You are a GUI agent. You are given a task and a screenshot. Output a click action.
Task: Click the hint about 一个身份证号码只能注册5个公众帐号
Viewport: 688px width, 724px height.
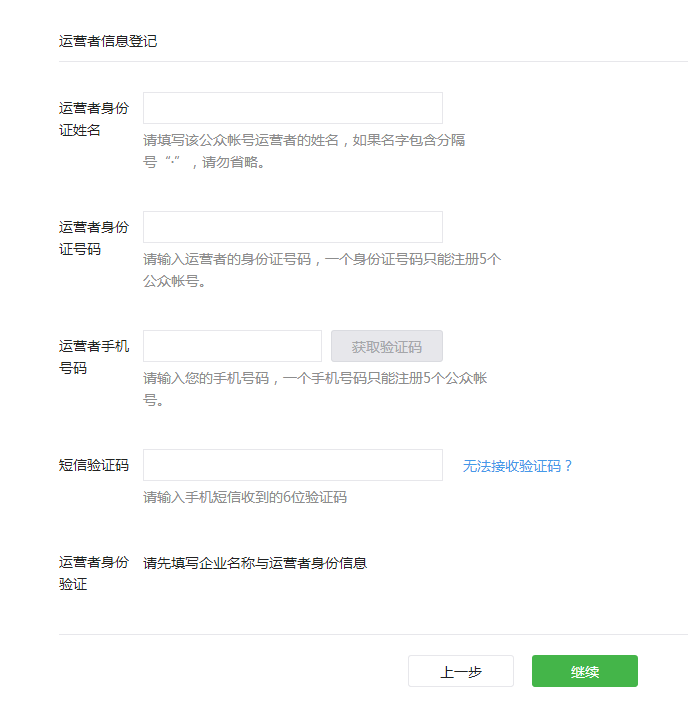coord(321,270)
